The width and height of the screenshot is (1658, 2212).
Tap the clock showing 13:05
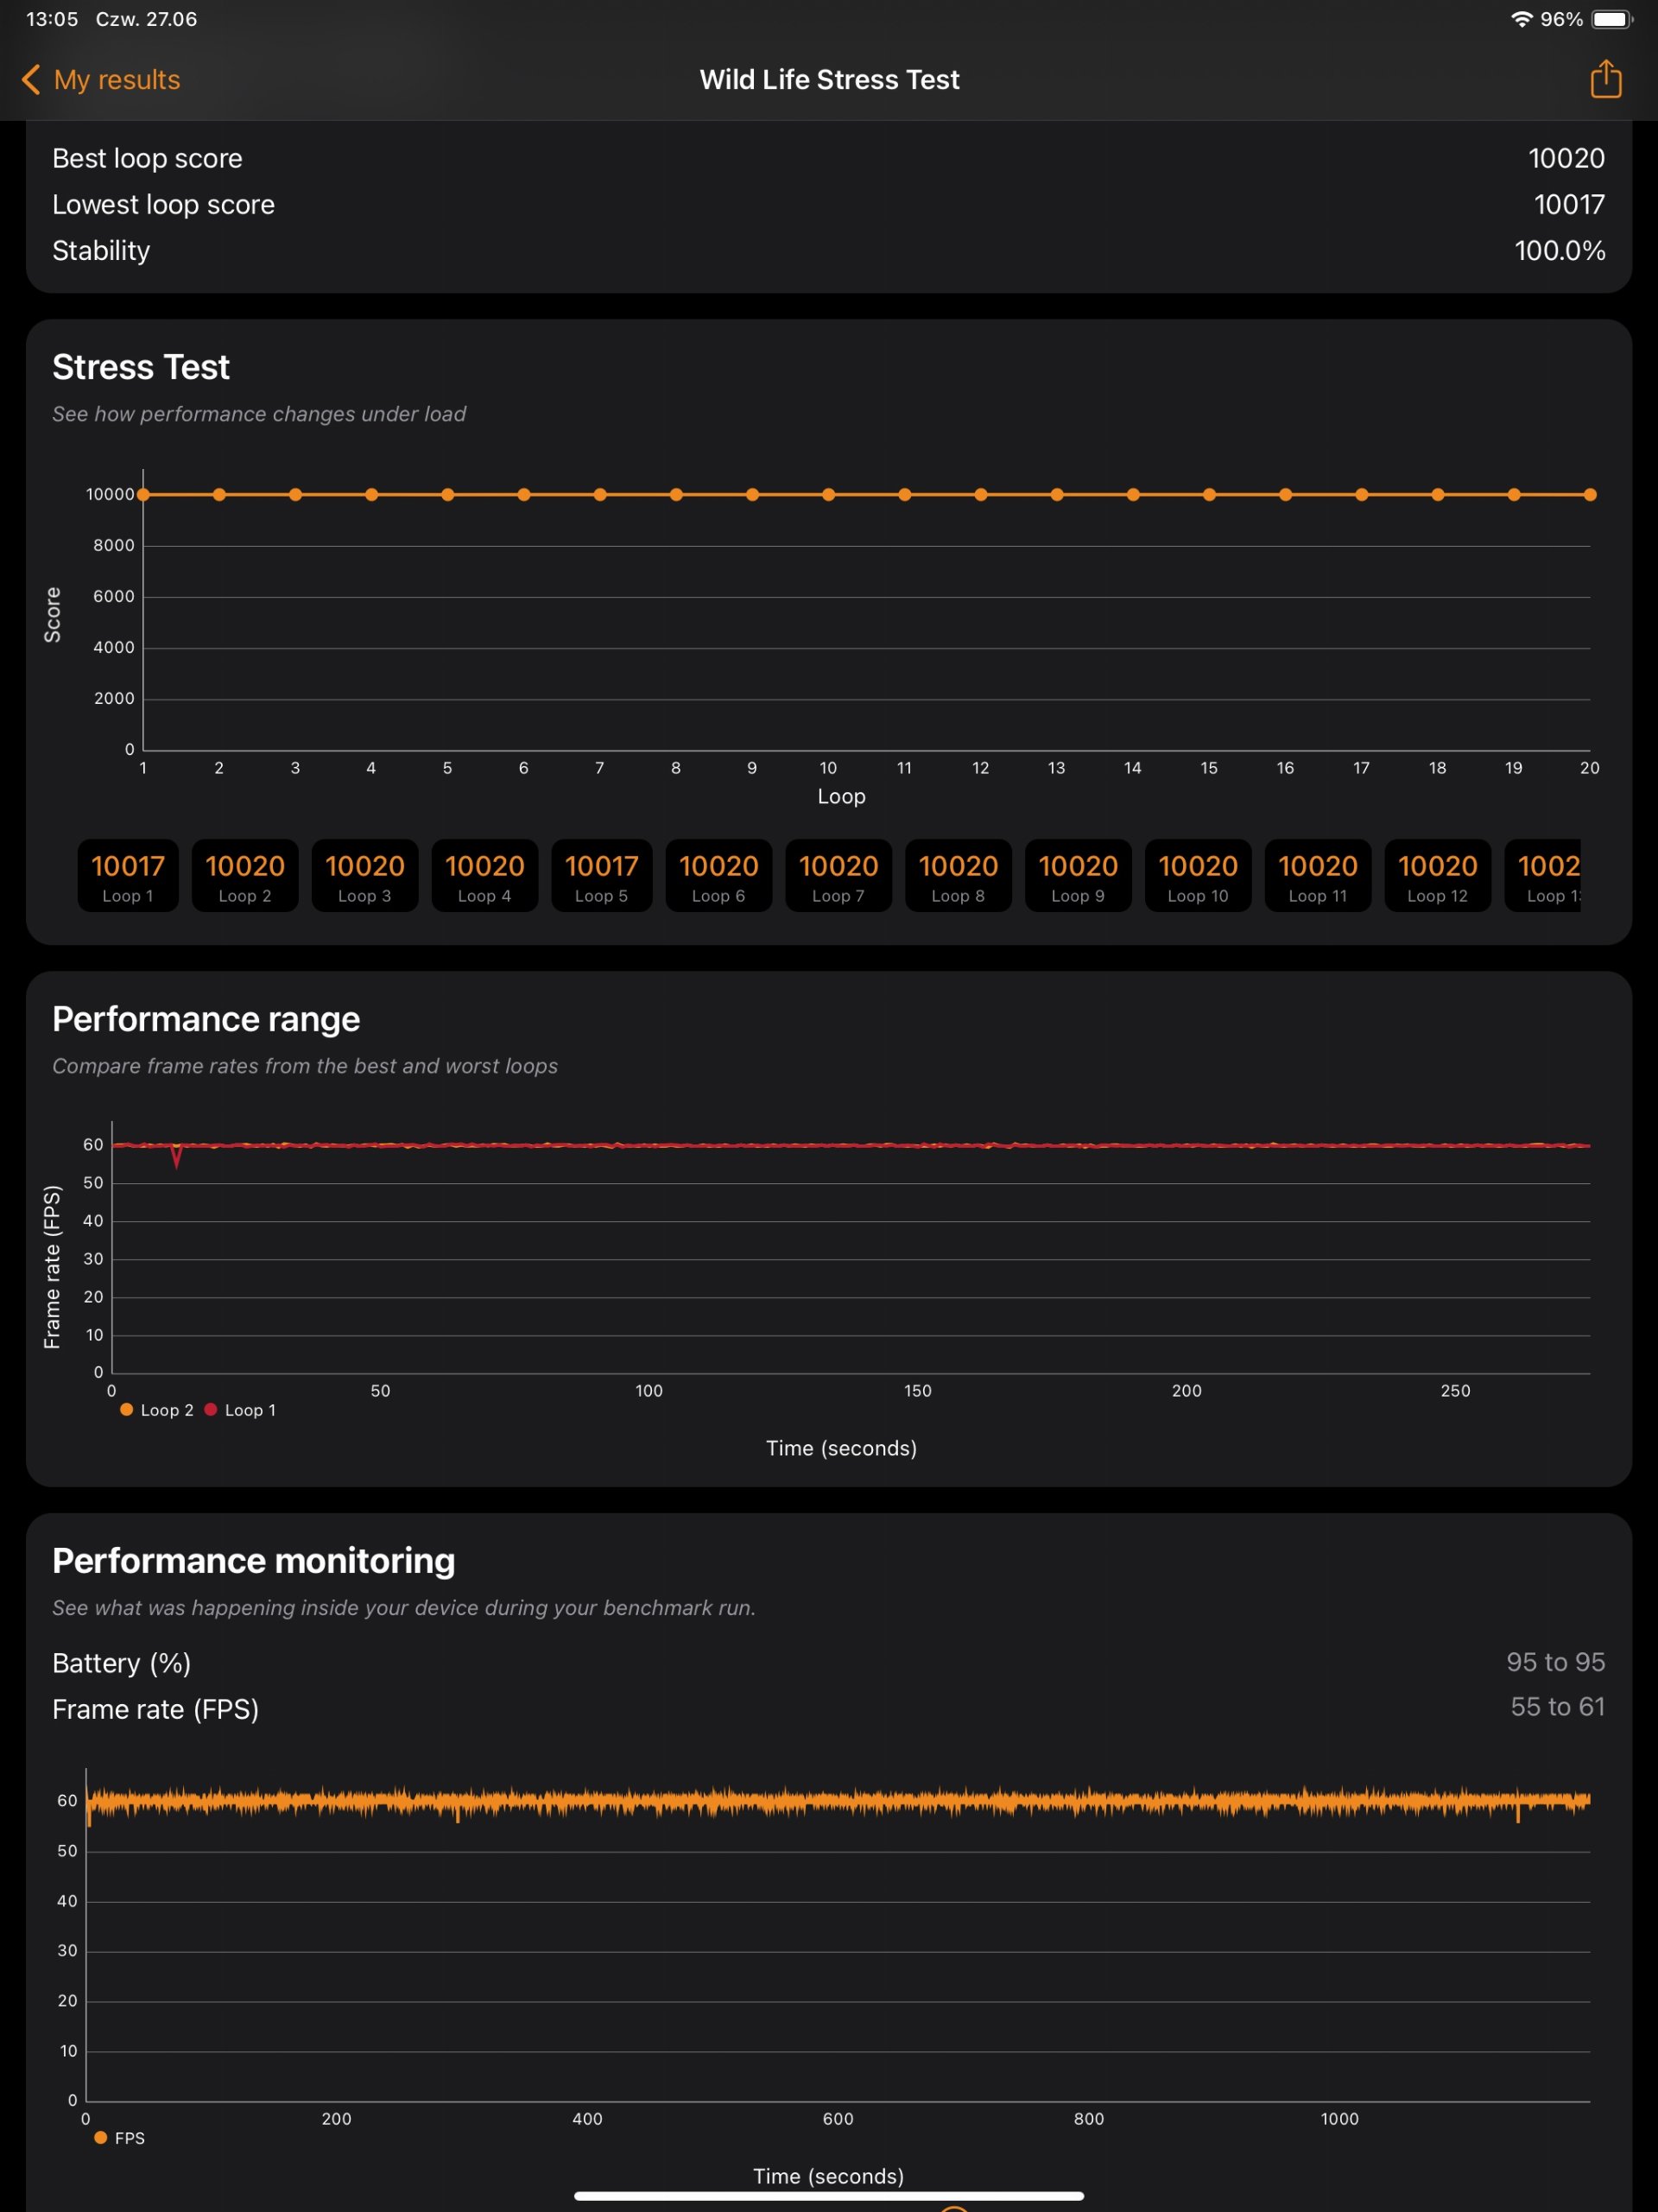(52, 19)
